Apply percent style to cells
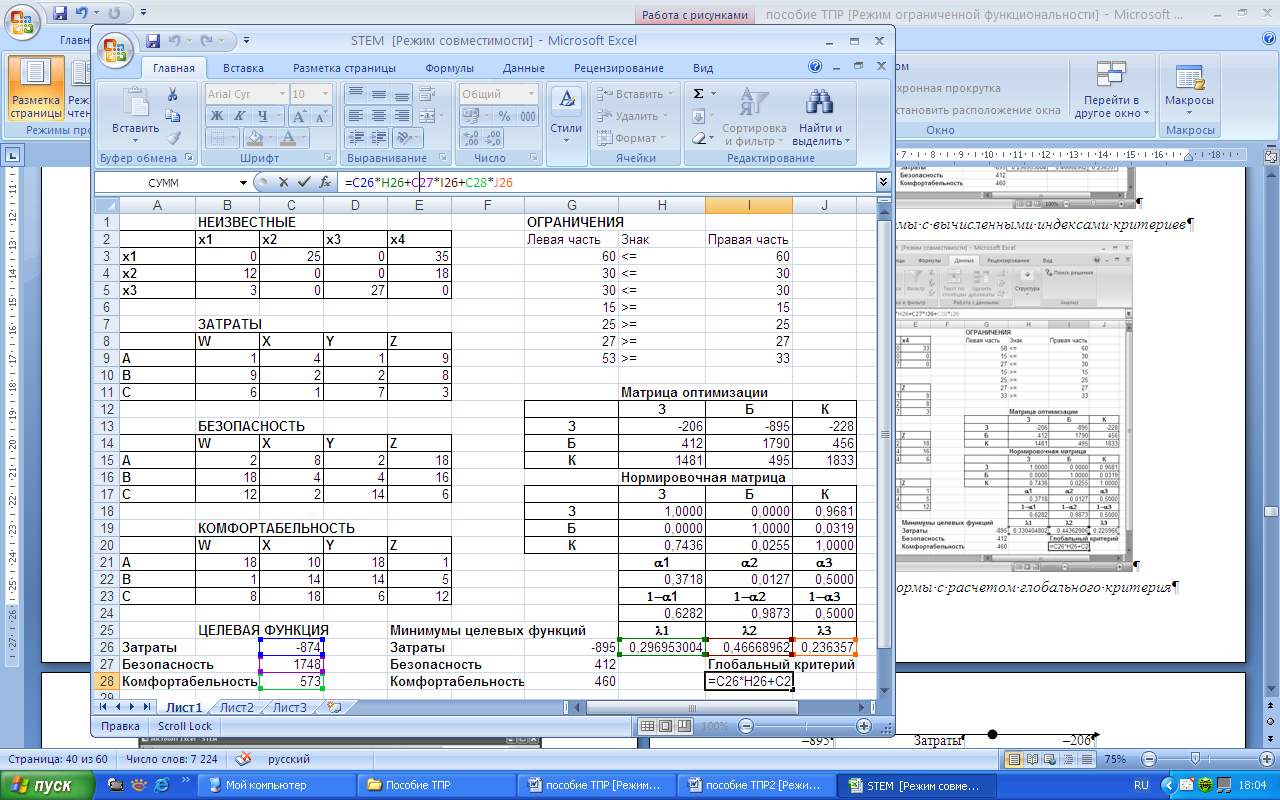 click(x=504, y=116)
